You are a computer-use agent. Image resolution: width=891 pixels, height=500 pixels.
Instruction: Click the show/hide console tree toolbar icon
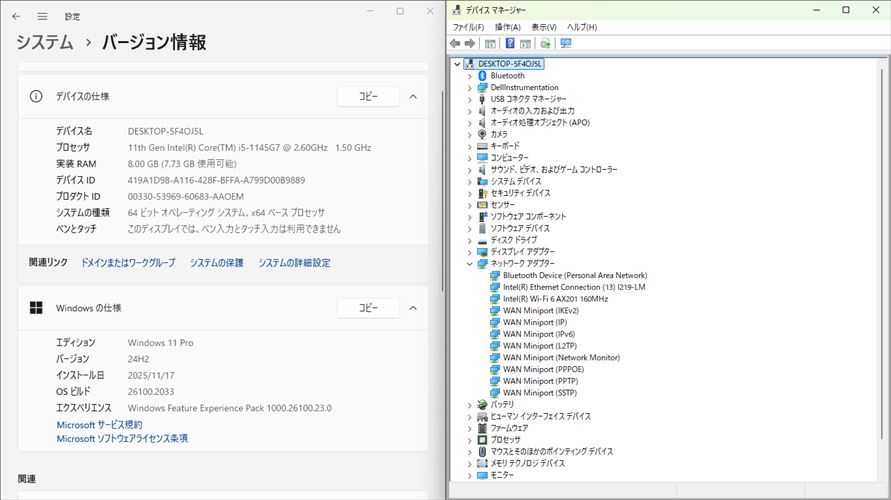(x=490, y=44)
